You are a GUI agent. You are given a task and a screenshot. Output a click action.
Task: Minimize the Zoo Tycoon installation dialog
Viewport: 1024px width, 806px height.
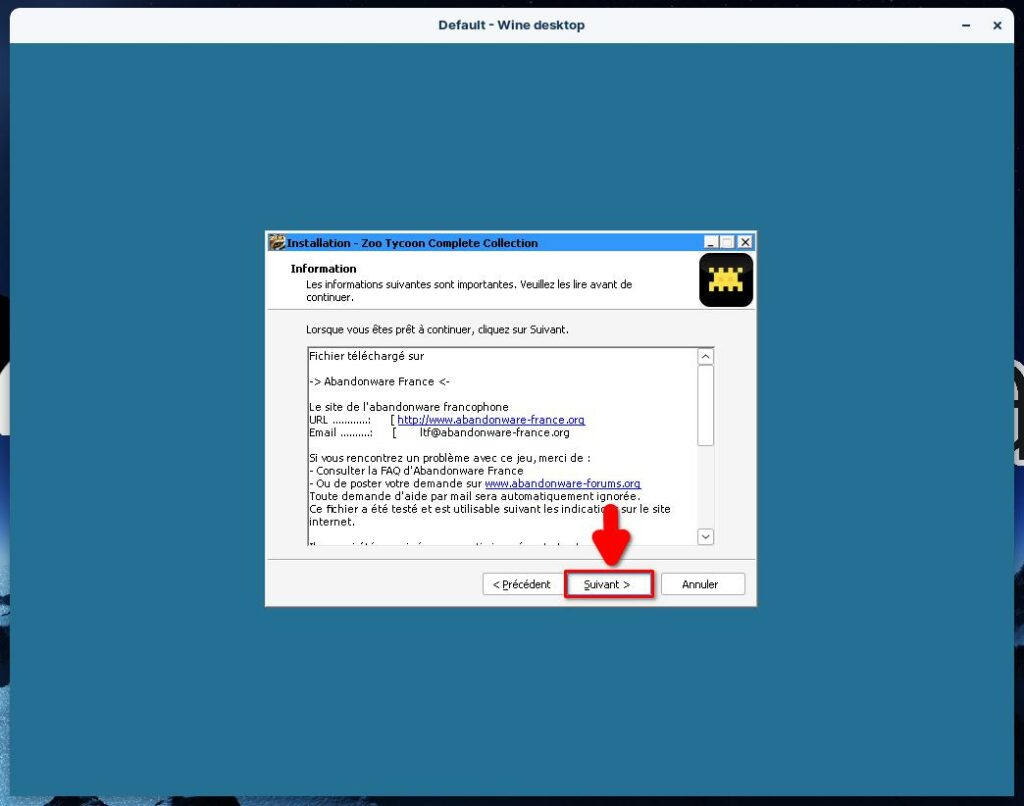tap(710, 242)
